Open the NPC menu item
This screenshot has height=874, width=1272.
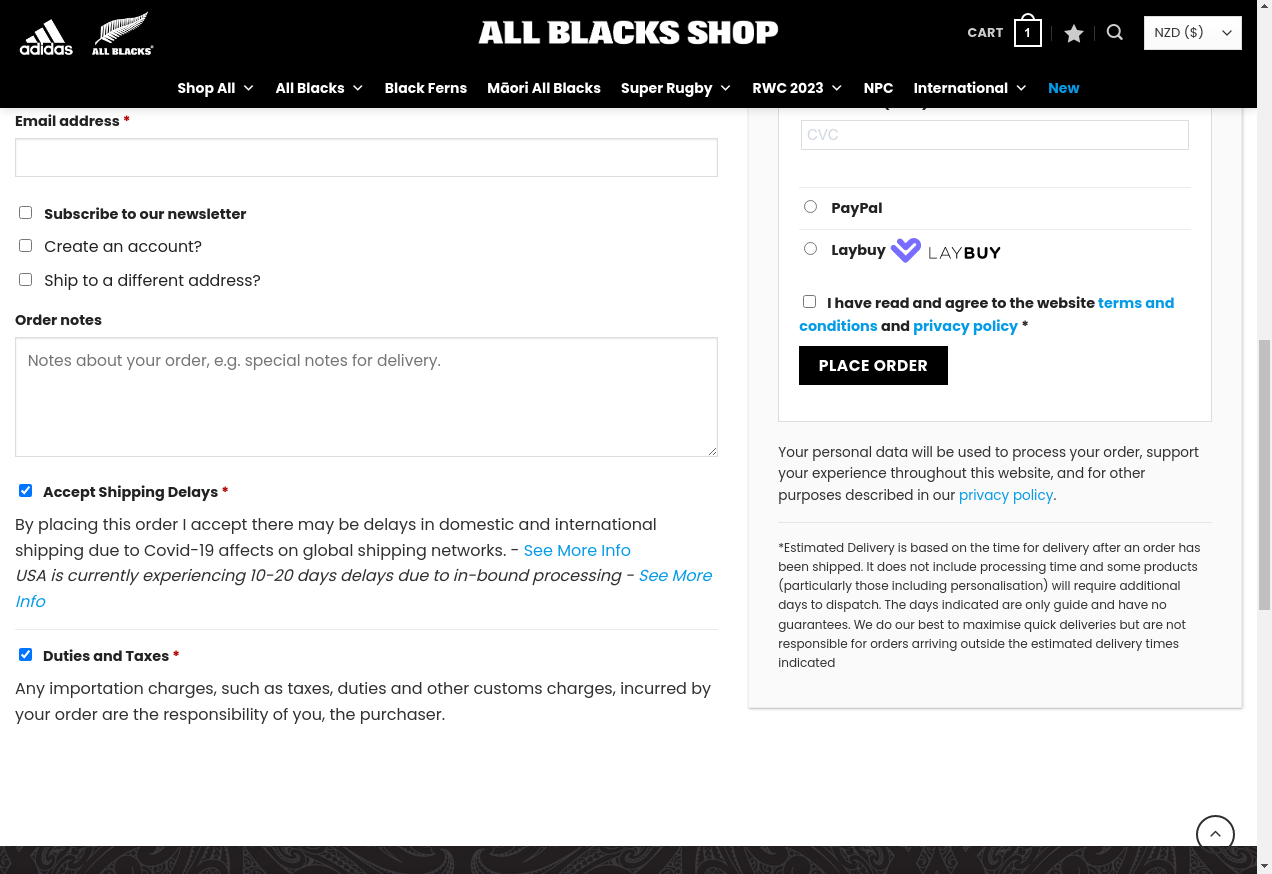pyautogui.click(x=878, y=88)
